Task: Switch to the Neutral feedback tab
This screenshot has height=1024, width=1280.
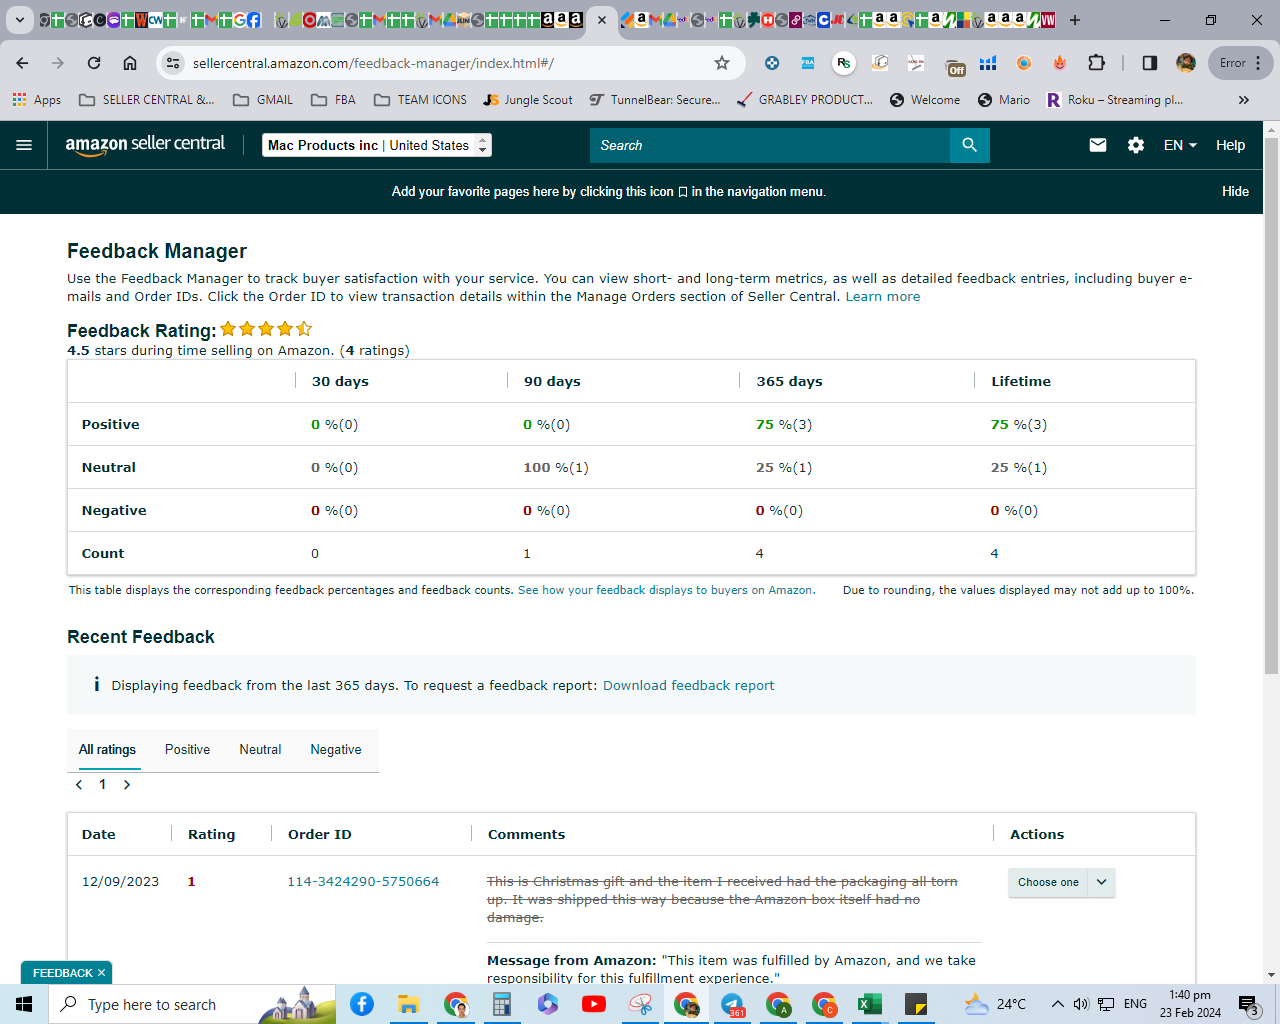Action: click(x=260, y=750)
